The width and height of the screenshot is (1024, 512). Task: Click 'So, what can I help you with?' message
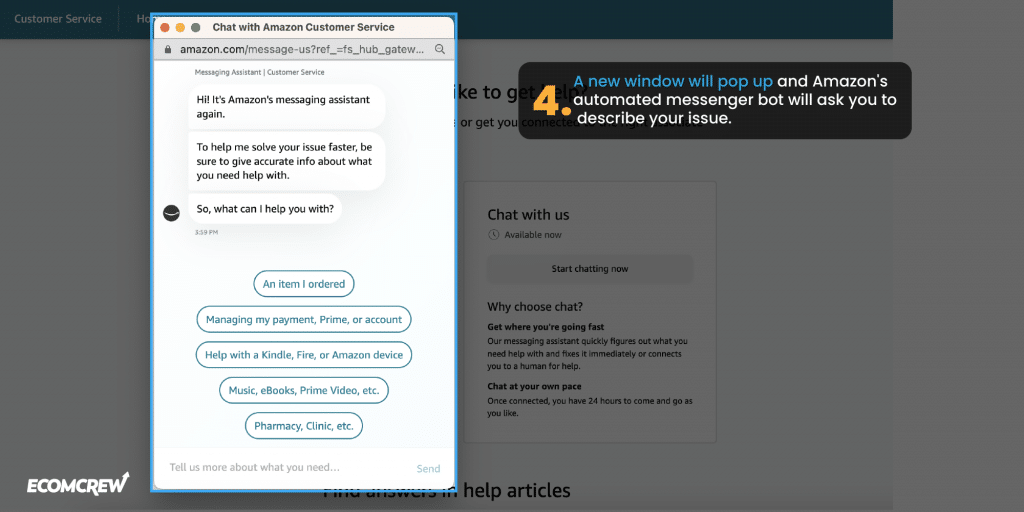[265, 209]
